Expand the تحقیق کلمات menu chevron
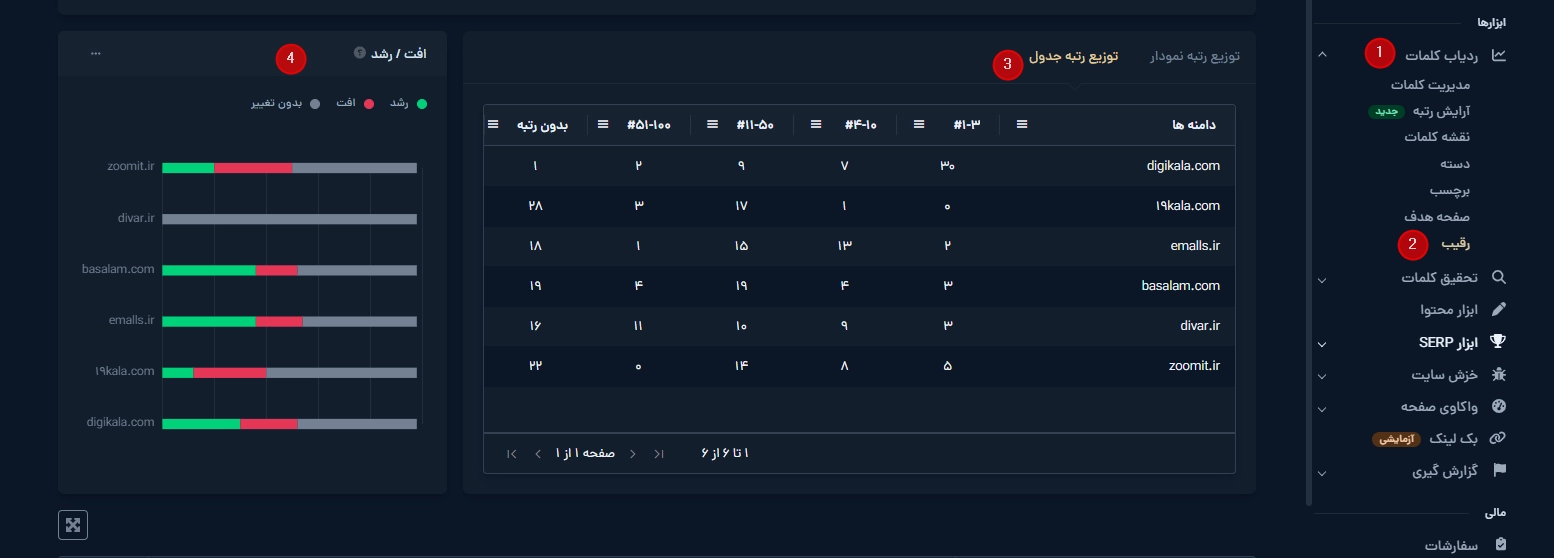This screenshot has height=558, width=1554. pyautogui.click(x=1322, y=279)
